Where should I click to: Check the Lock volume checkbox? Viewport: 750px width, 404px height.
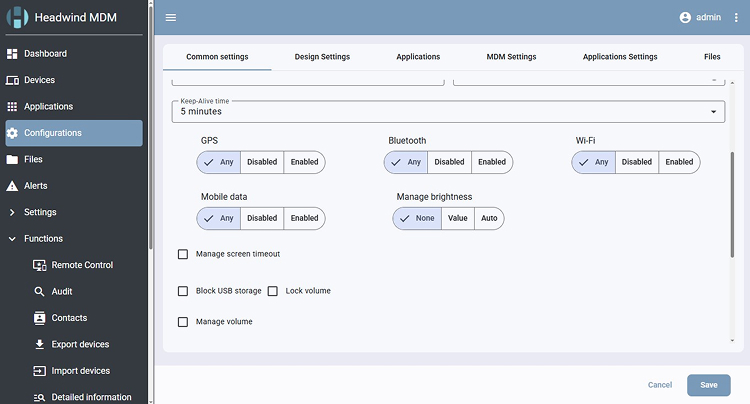(273, 291)
